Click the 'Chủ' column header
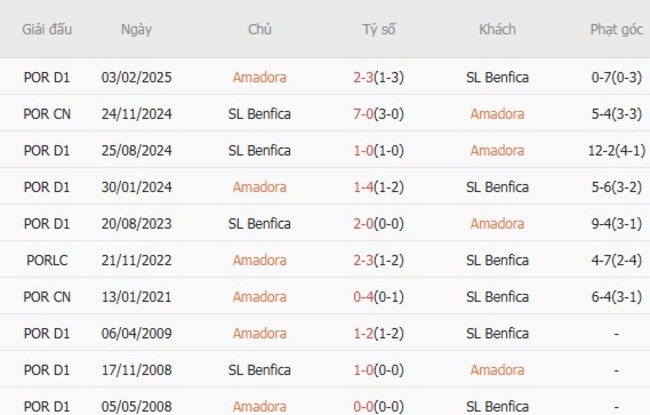 coord(260,29)
